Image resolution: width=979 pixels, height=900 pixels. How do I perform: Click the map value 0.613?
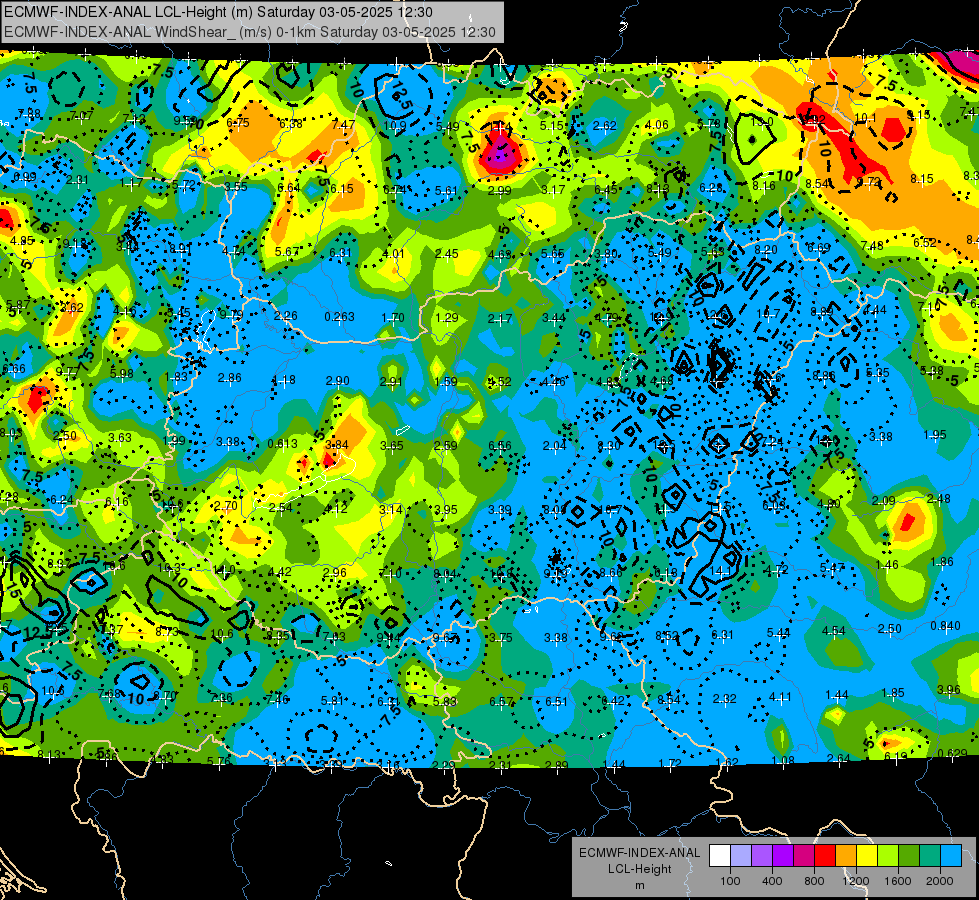pos(282,443)
